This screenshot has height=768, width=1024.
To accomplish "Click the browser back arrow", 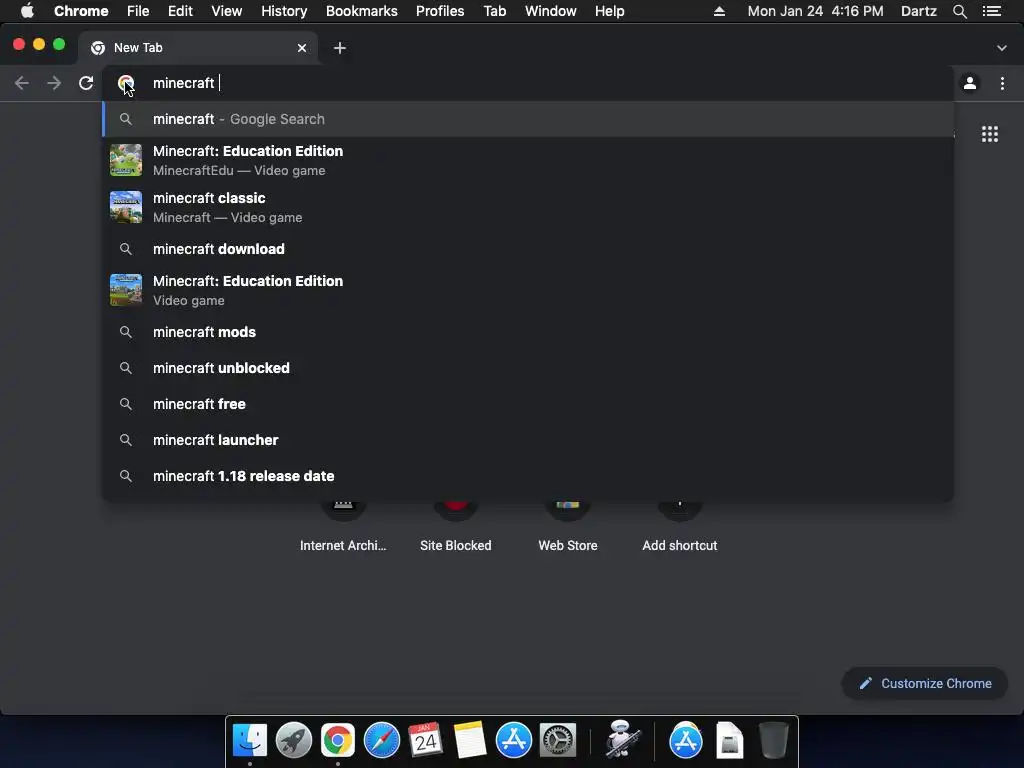I will click(22, 83).
